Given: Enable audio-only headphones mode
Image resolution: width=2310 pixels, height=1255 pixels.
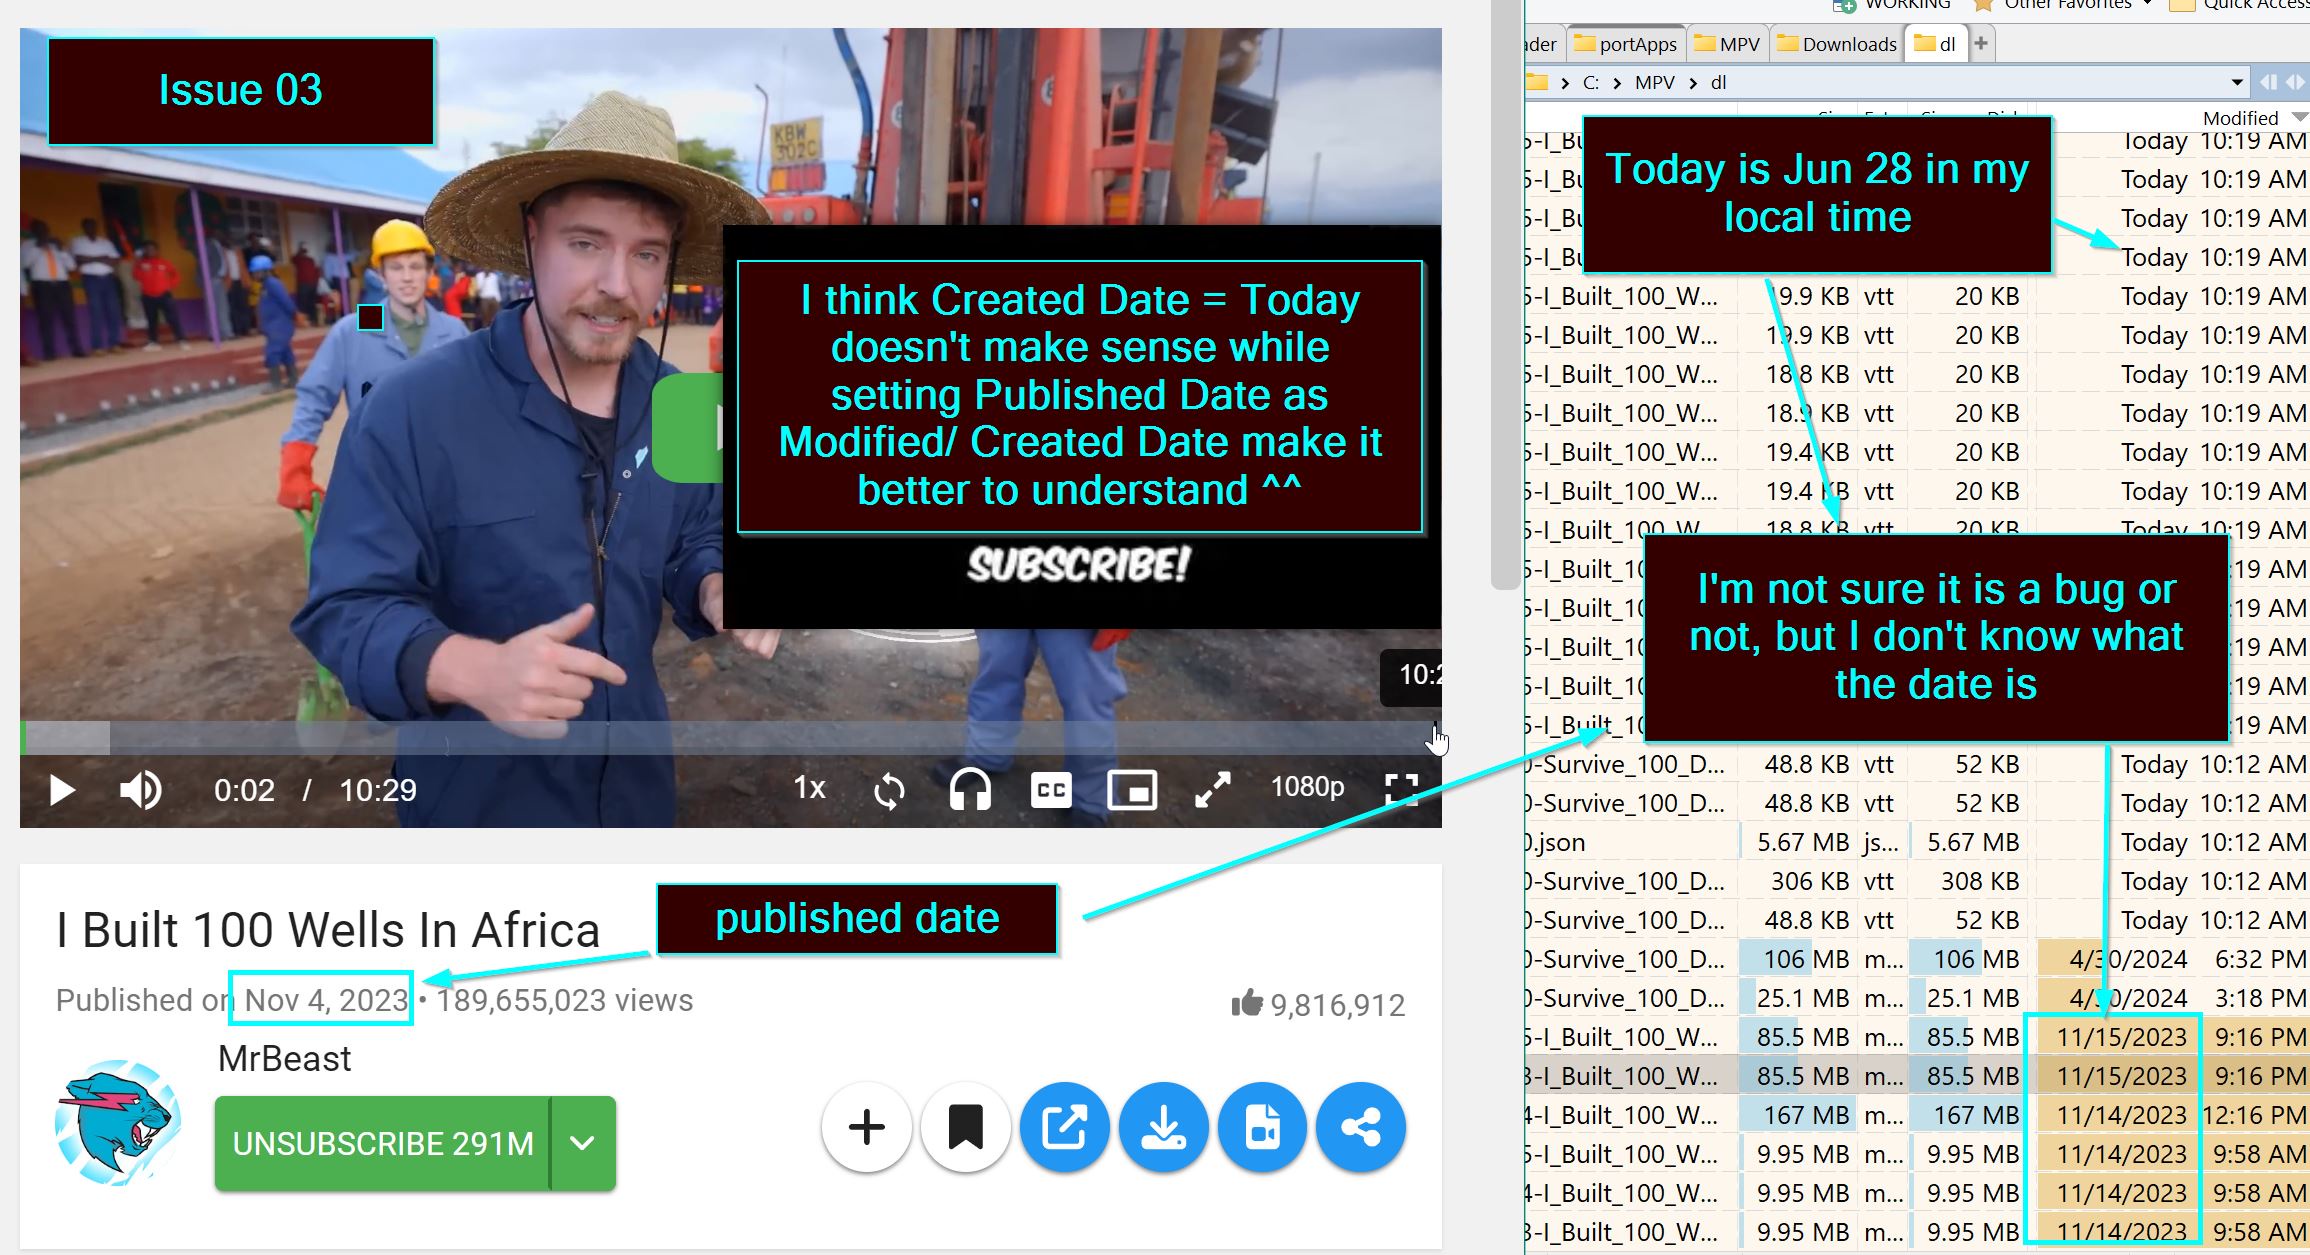Looking at the screenshot, I should tap(970, 790).
